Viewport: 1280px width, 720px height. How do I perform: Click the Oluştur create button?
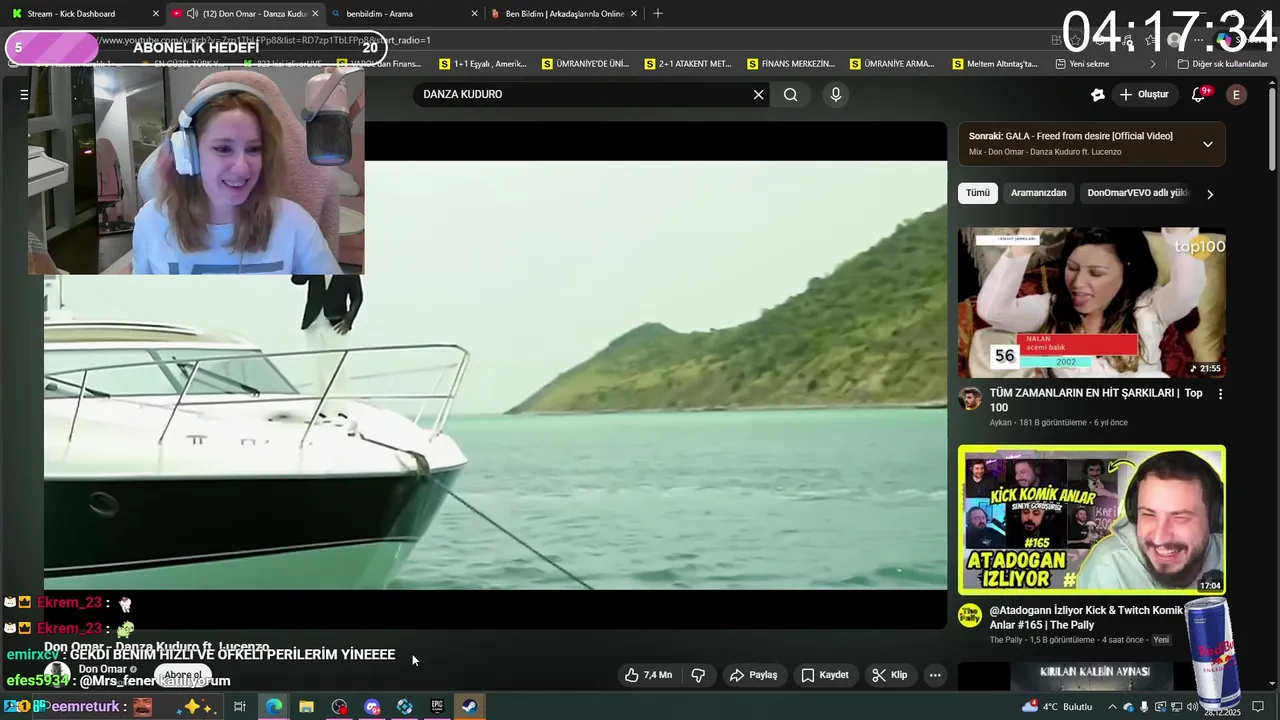(1143, 95)
